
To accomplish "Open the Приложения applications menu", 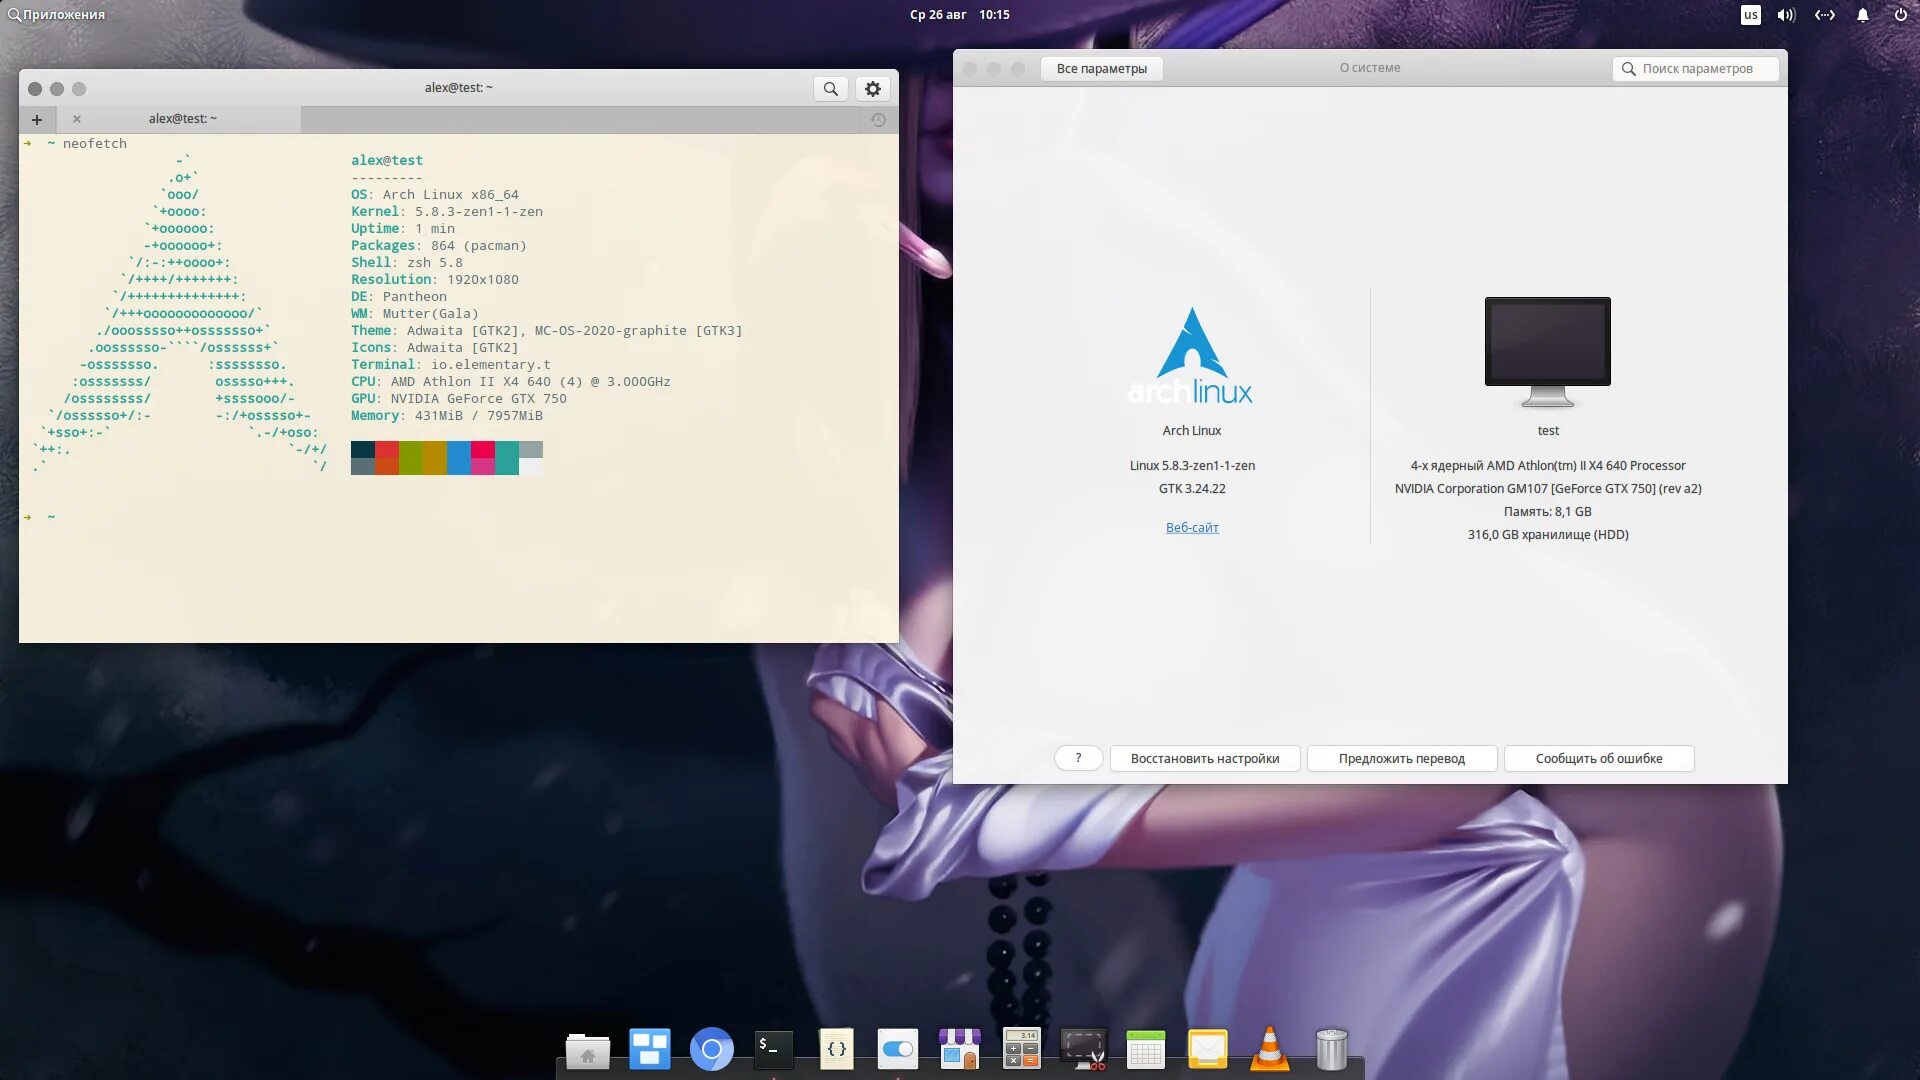I will [56, 15].
